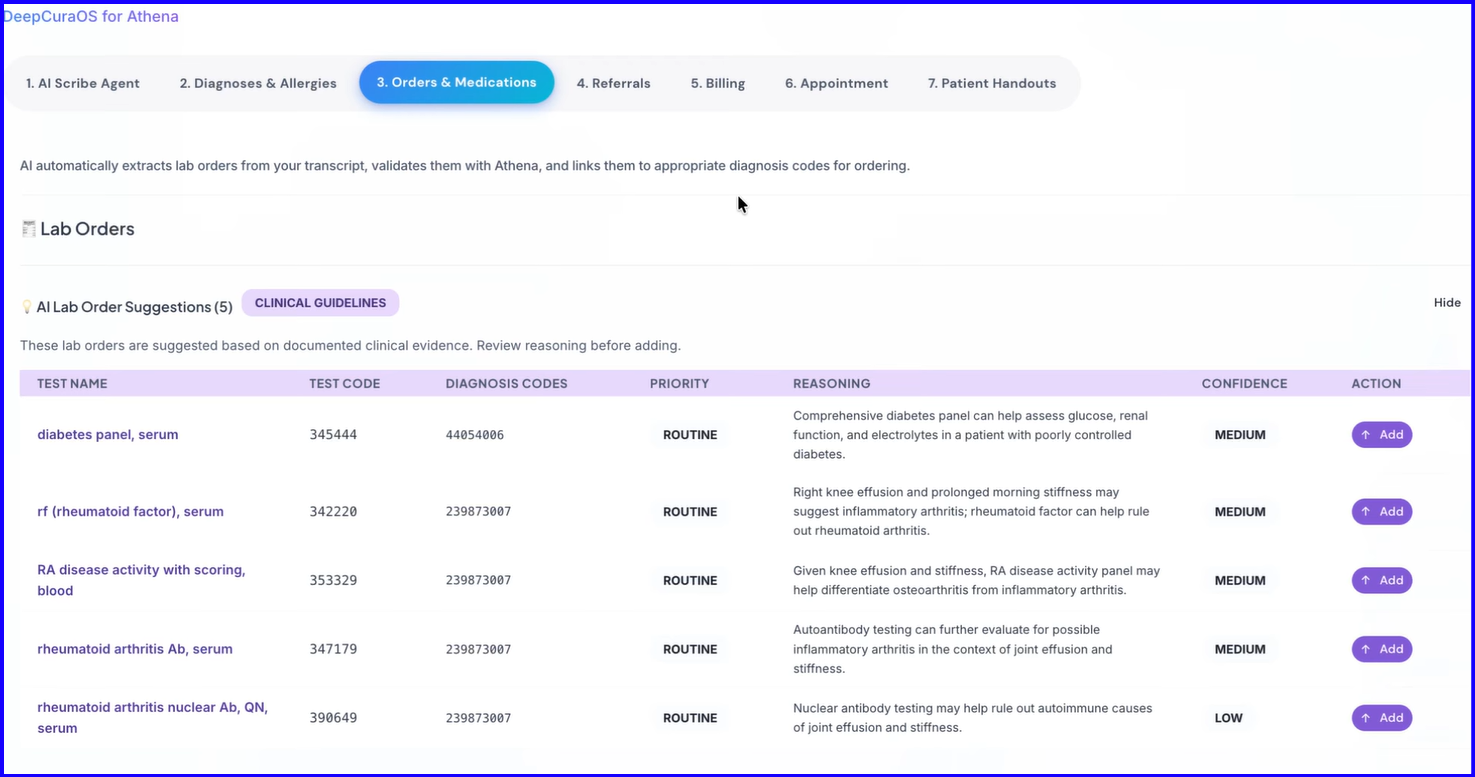Click the DeepCuraOS for Athena title
1475x777 pixels.
(90, 17)
